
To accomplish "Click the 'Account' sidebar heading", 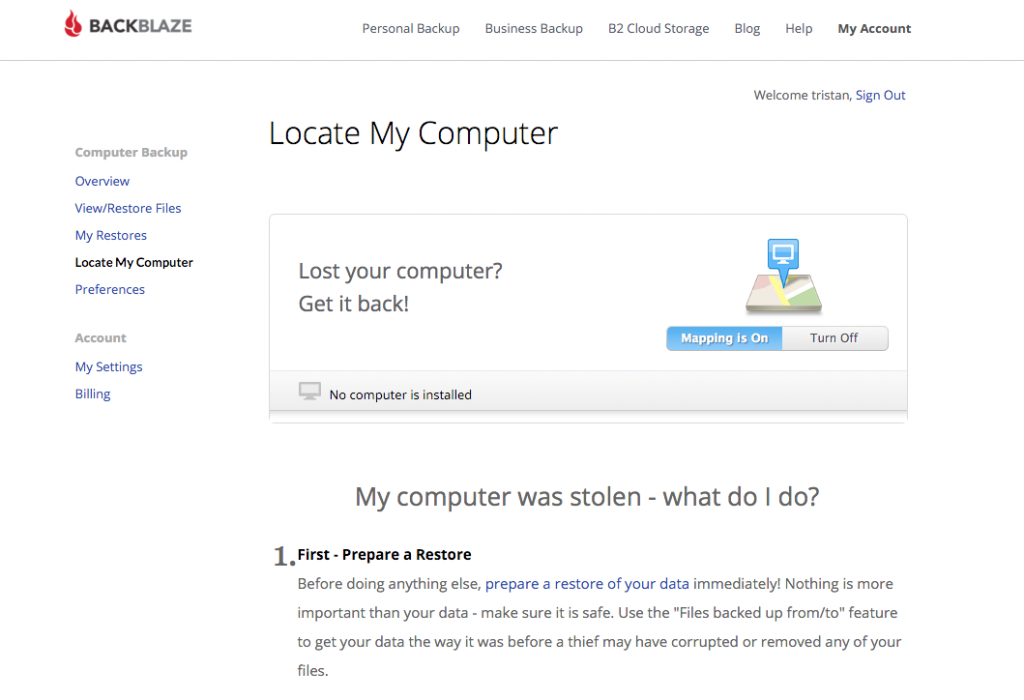I will [x=100, y=338].
